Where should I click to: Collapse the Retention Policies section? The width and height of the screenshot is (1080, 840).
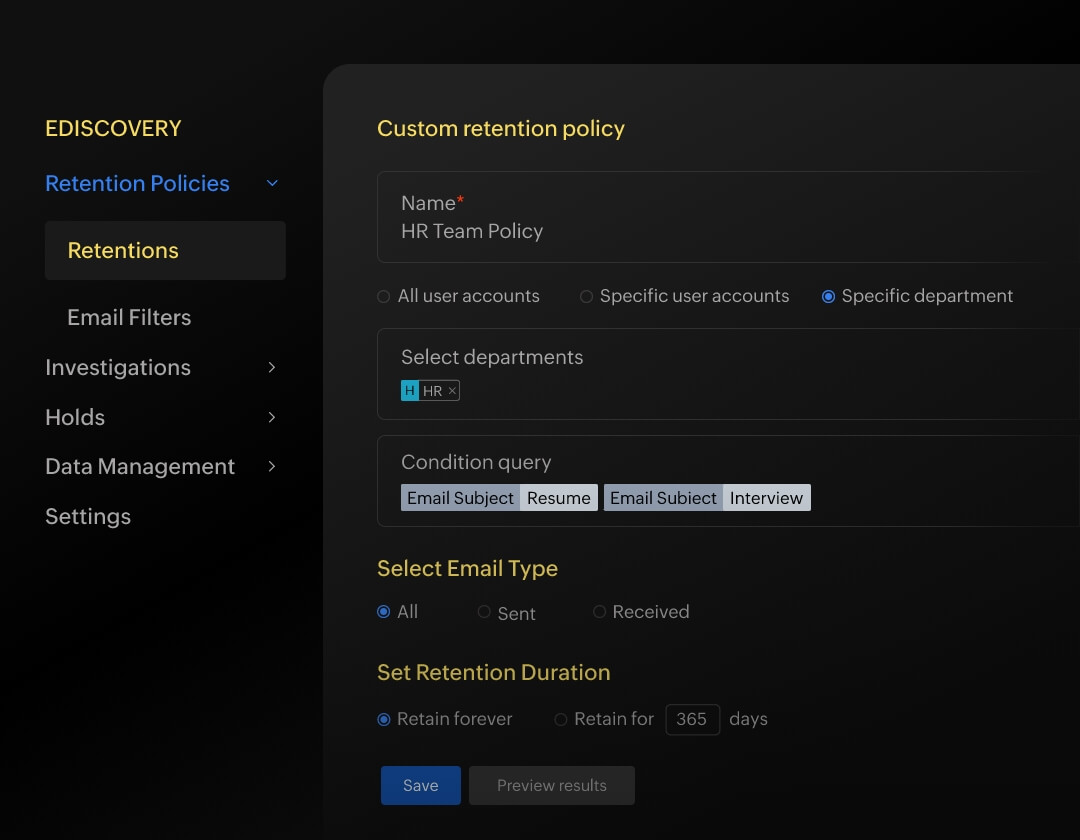pyautogui.click(x=272, y=184)
